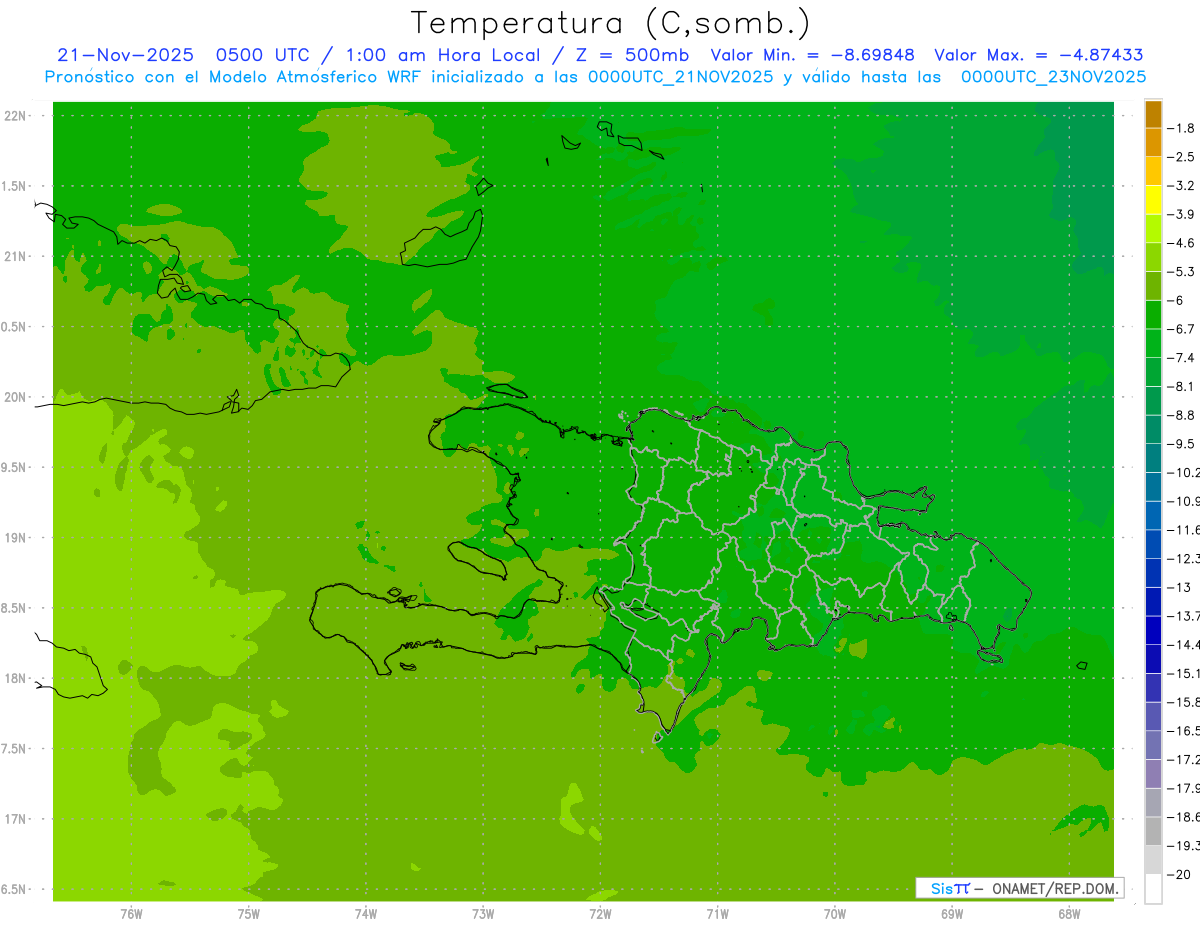Pick the orange swatch between -1.8 and -2.5
The image size is (1200, 927).
(1153, 142)
